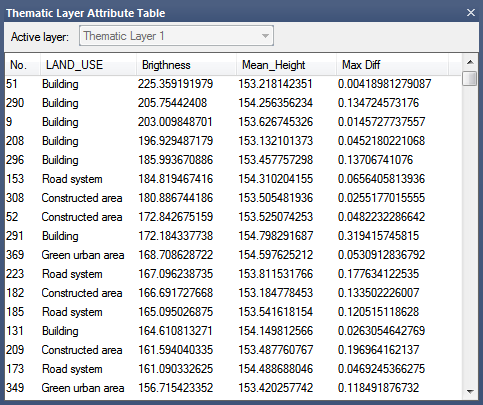This screenshot has height=405, width=483.
Task: Click the Thematic Layer 1 combo box text
Action: [x=124, y=36]
